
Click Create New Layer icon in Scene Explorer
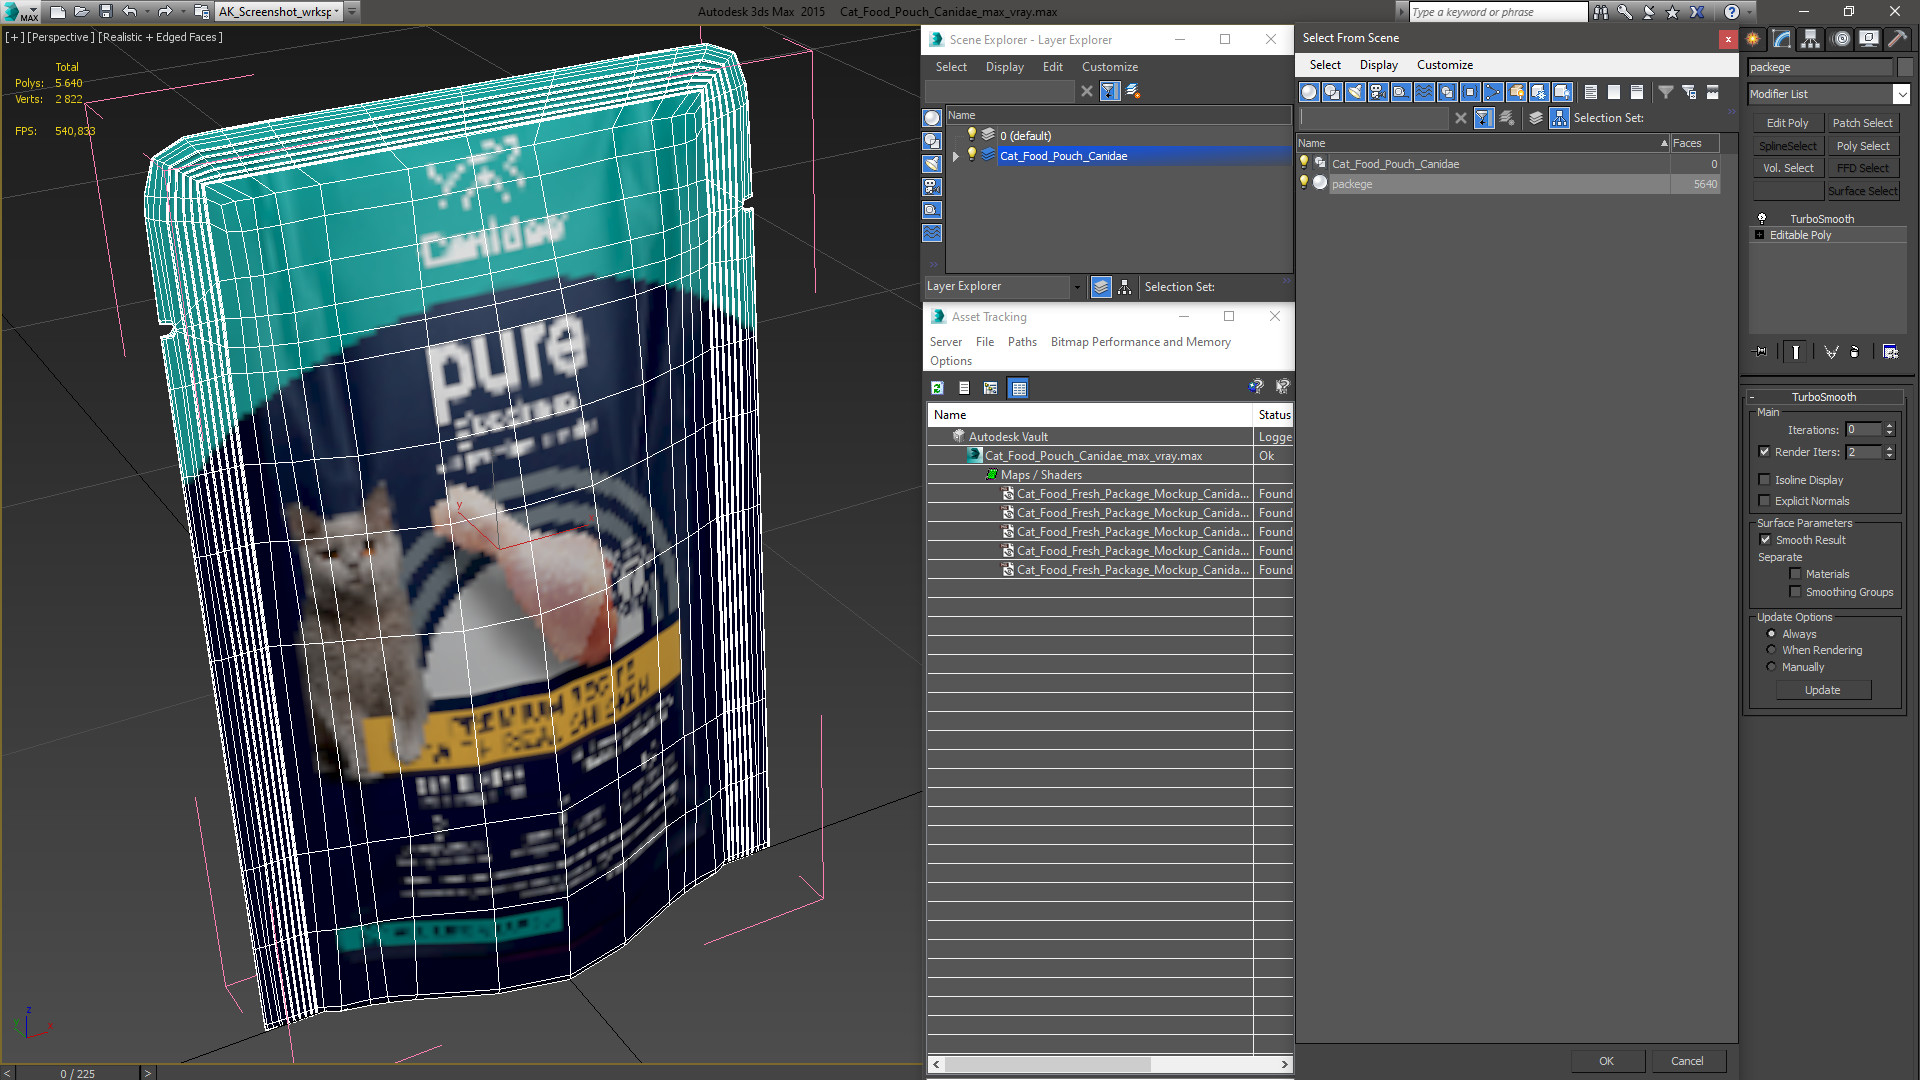coord(1133,91)
